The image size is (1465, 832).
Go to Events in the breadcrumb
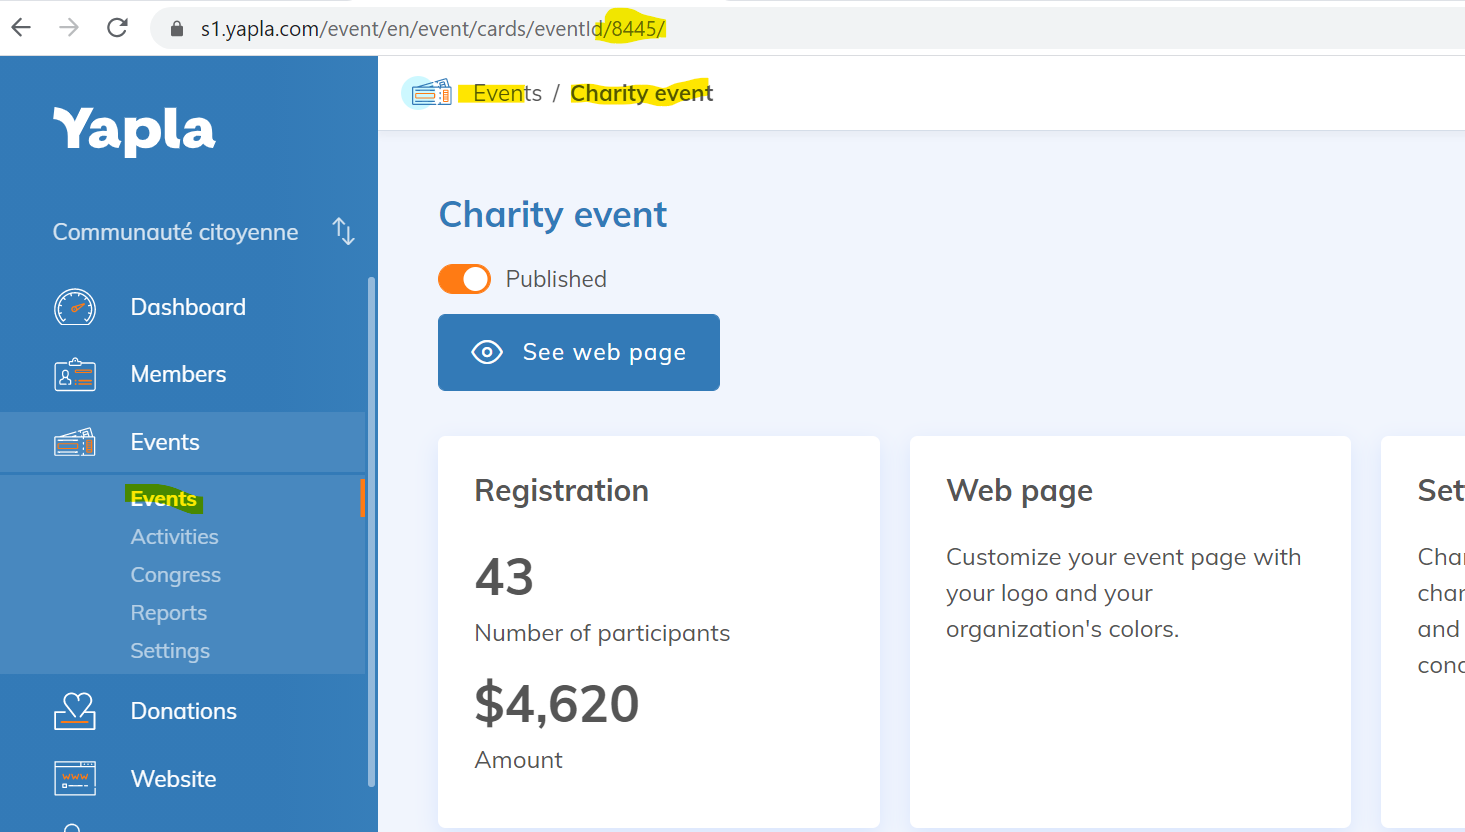coord(507,93)
